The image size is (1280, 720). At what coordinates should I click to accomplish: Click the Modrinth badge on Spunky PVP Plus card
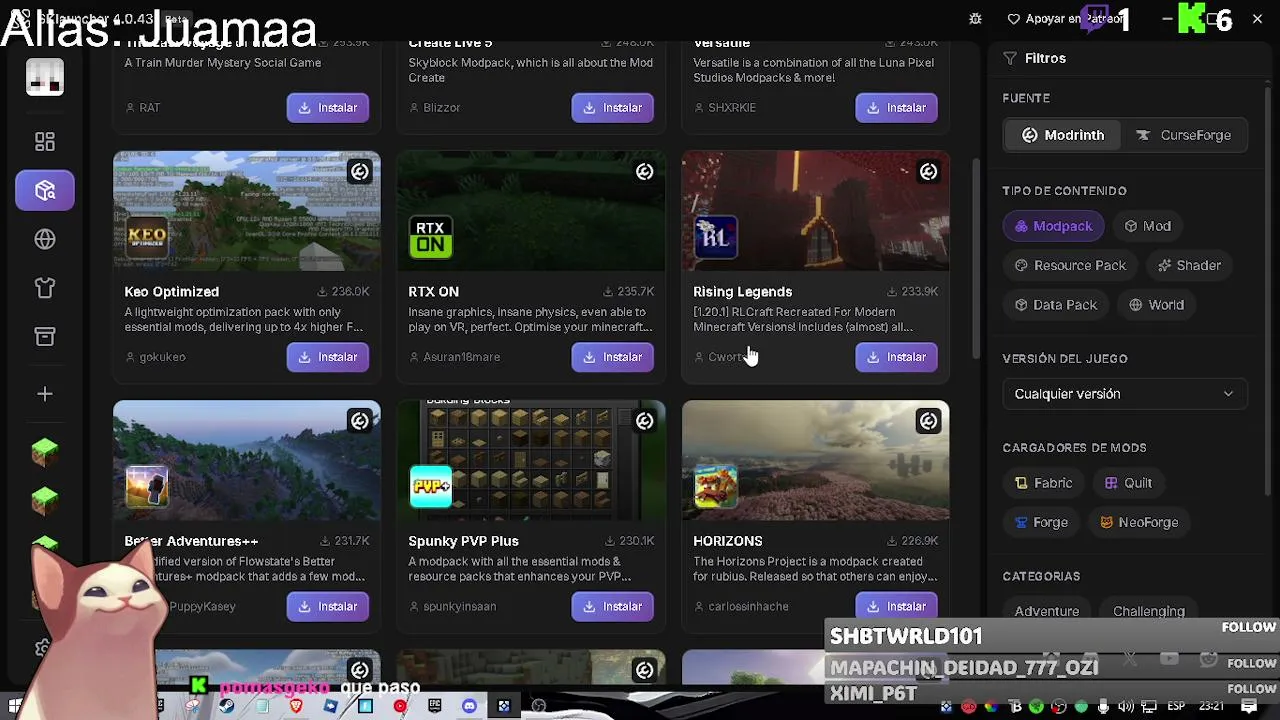tap(644, 421)
